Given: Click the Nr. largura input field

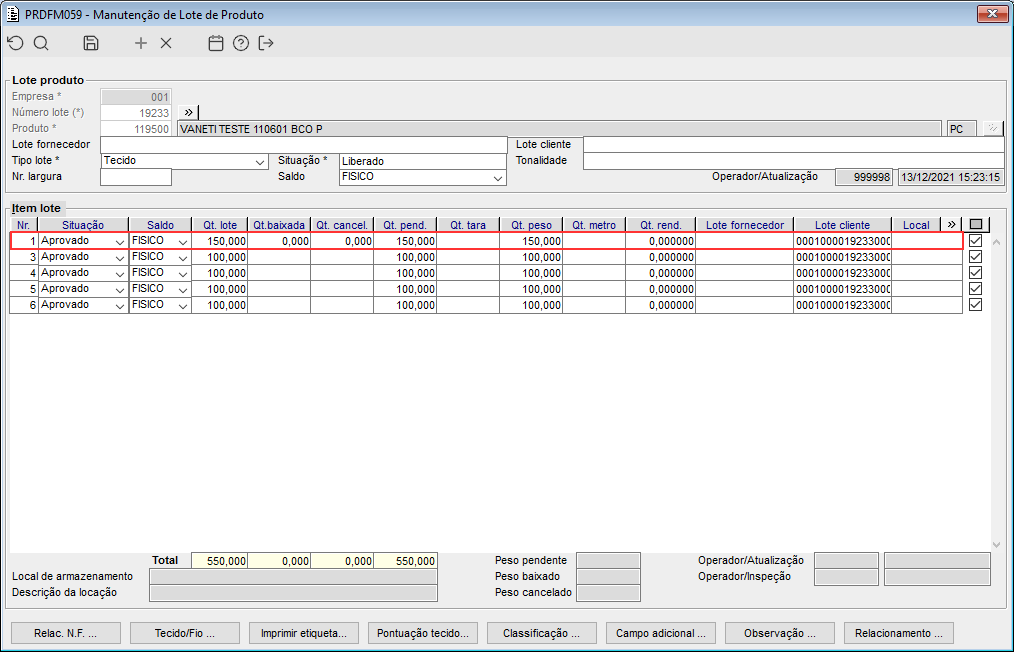Looking at the screenshot, I should pos(136,177).
